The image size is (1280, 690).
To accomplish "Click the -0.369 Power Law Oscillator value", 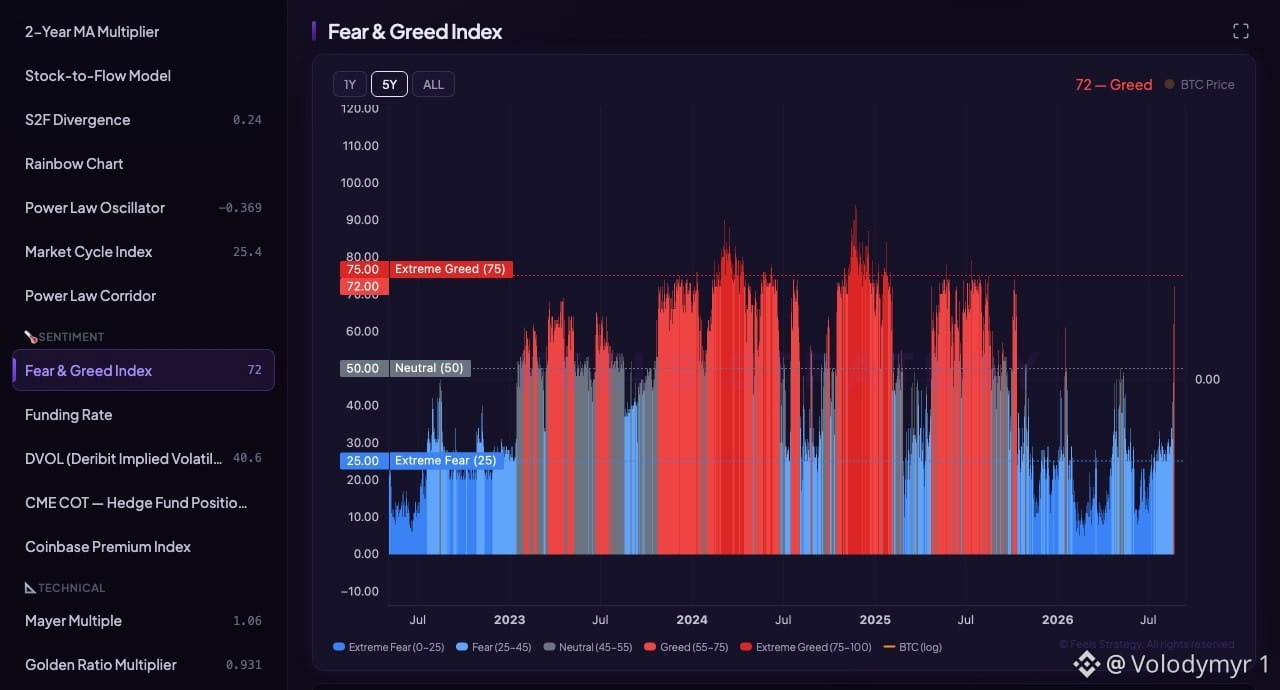I will [240, 208].
